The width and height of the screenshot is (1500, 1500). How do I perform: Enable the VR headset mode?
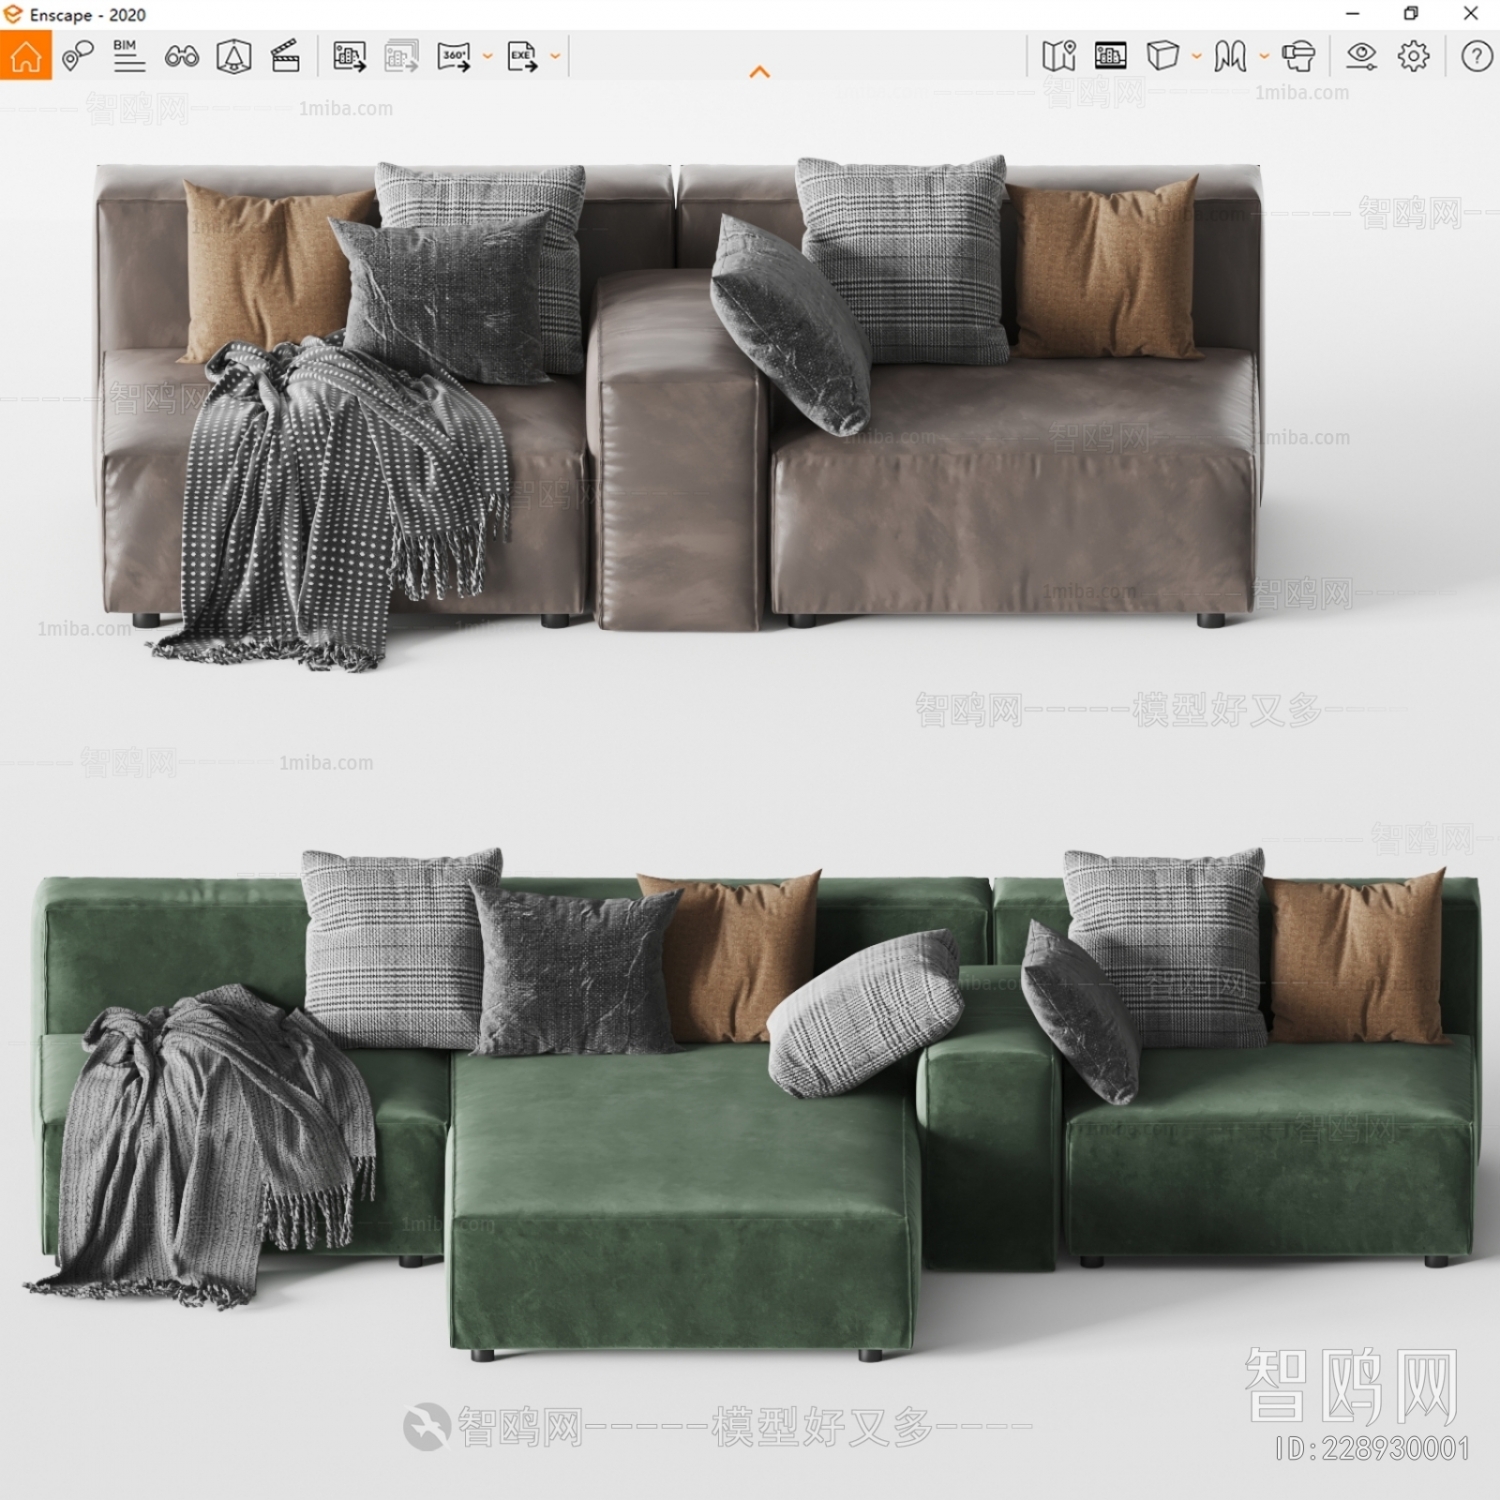(x=1298, y=56)
